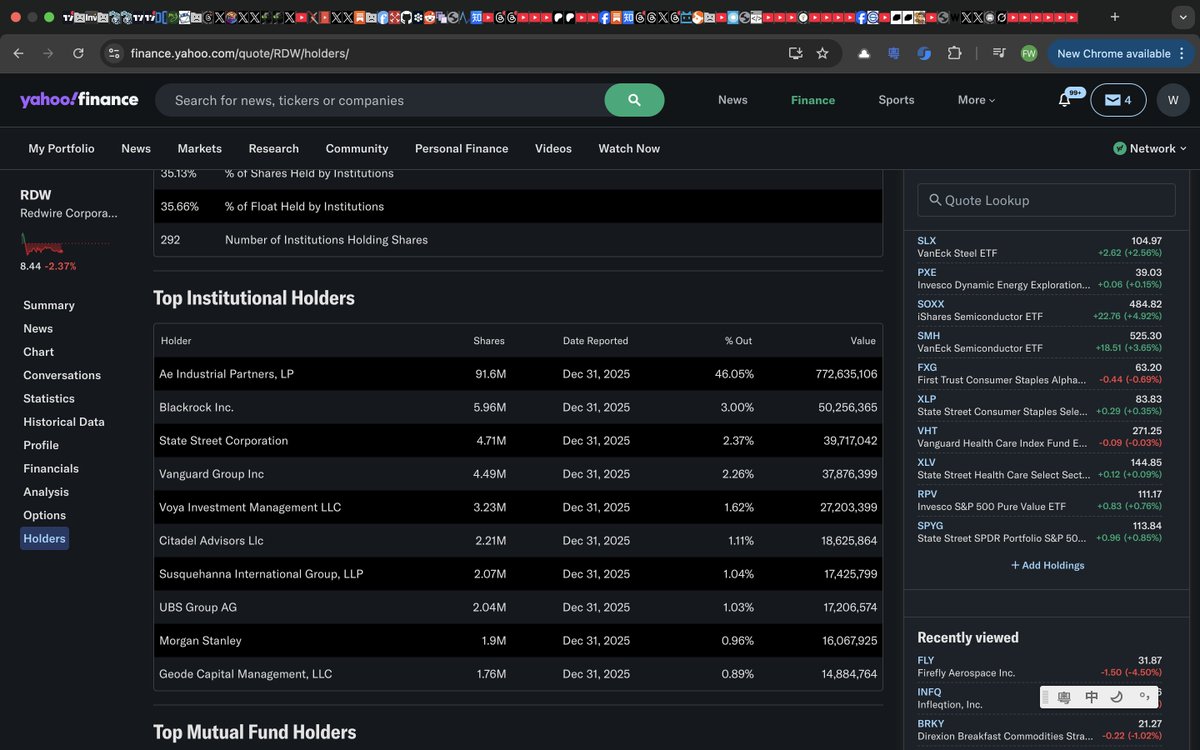This screenshot has height=750, width=1200.
Task: Open the Chrome extensions puzzle icon
Action: (954, 53)
